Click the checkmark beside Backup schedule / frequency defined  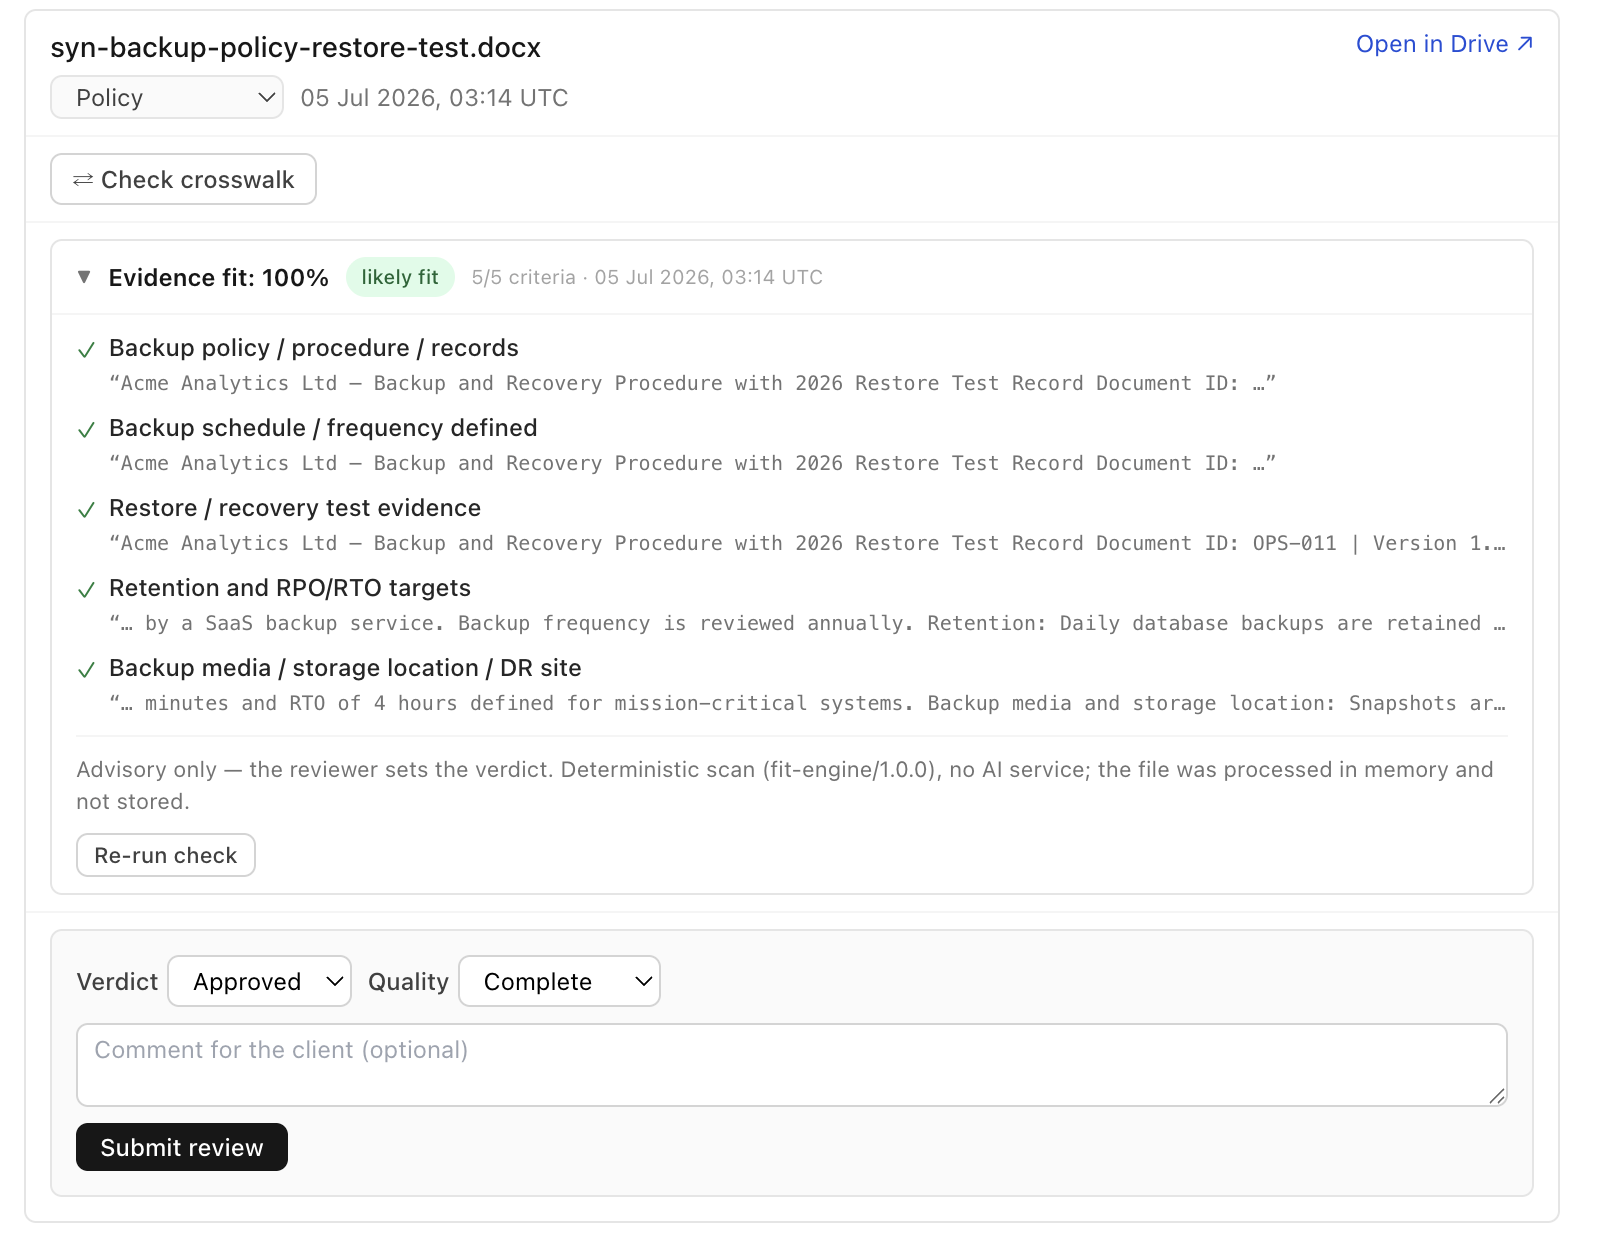[x=87, y=429]
